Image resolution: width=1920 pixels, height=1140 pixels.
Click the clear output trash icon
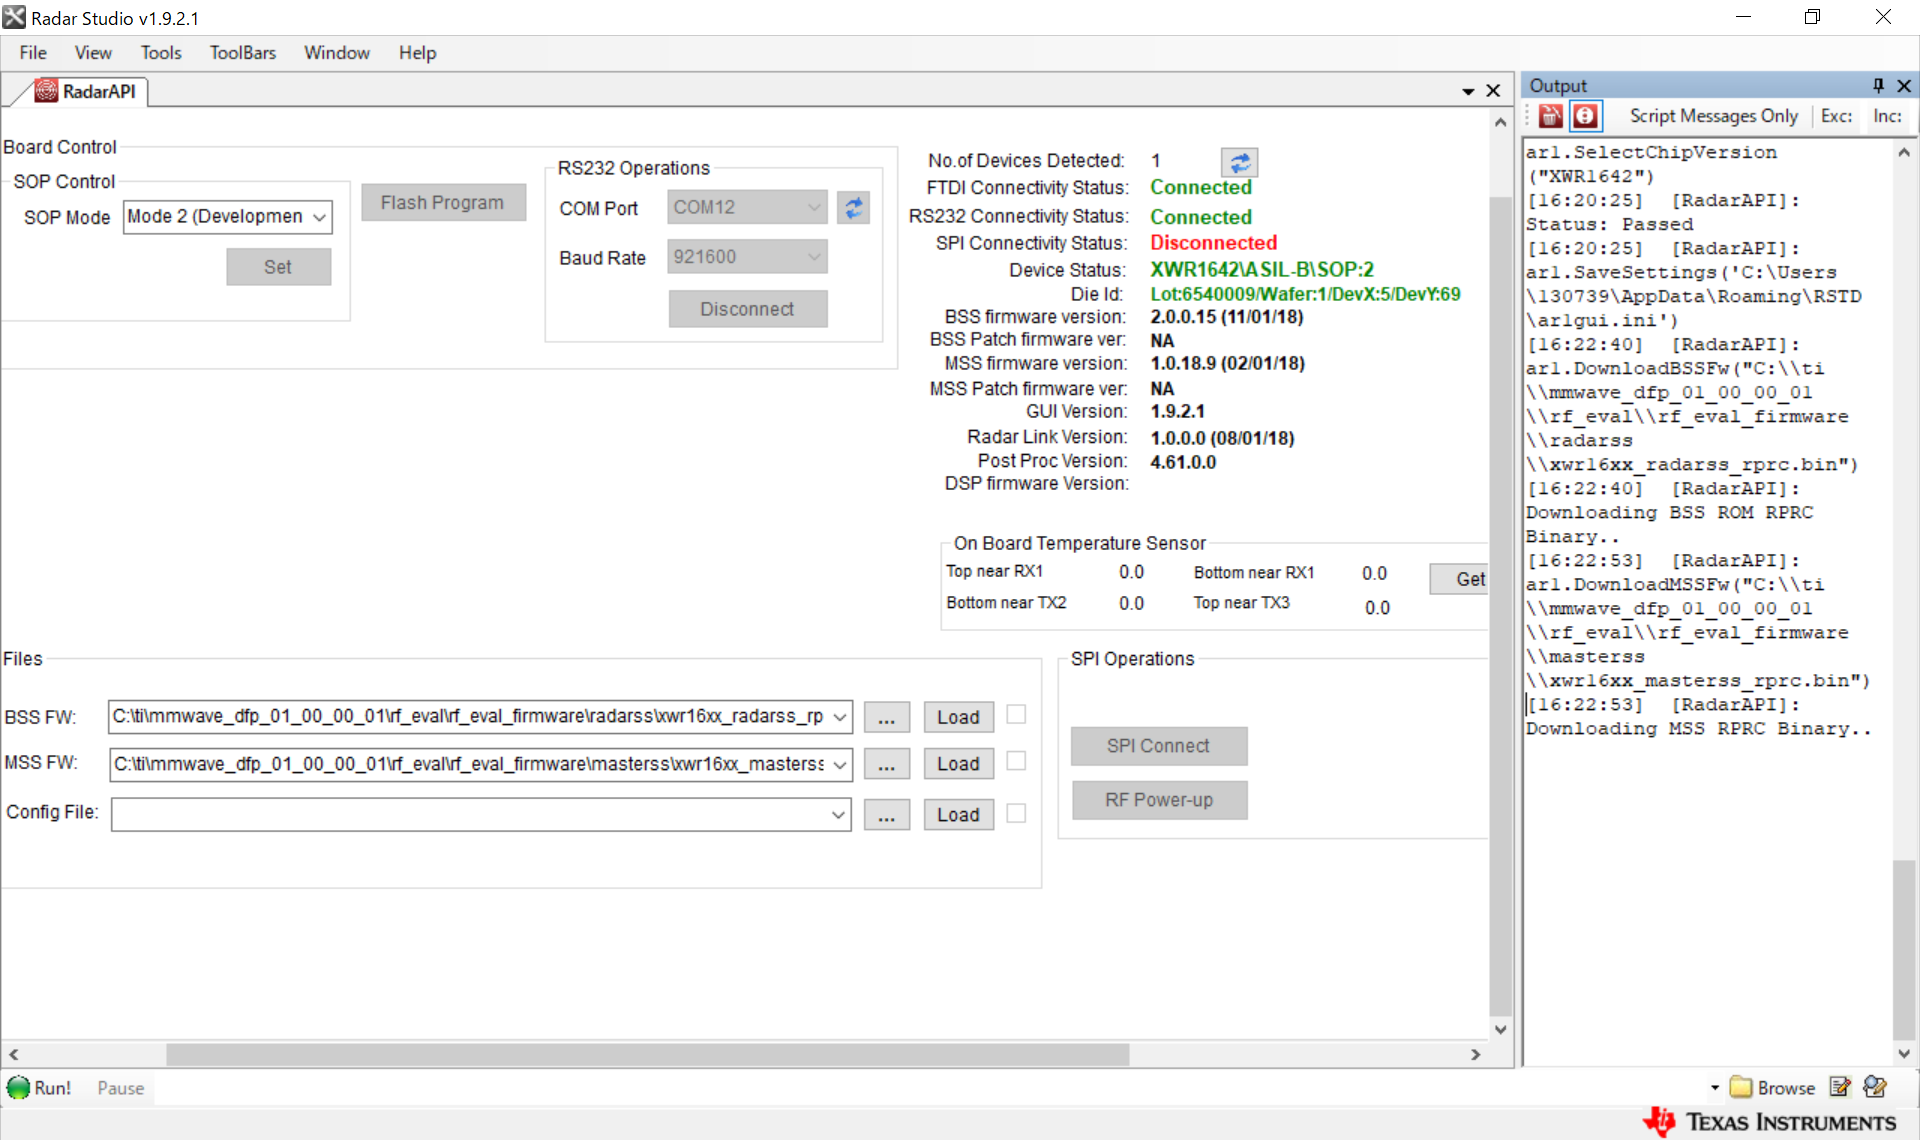pos(1550,116)
